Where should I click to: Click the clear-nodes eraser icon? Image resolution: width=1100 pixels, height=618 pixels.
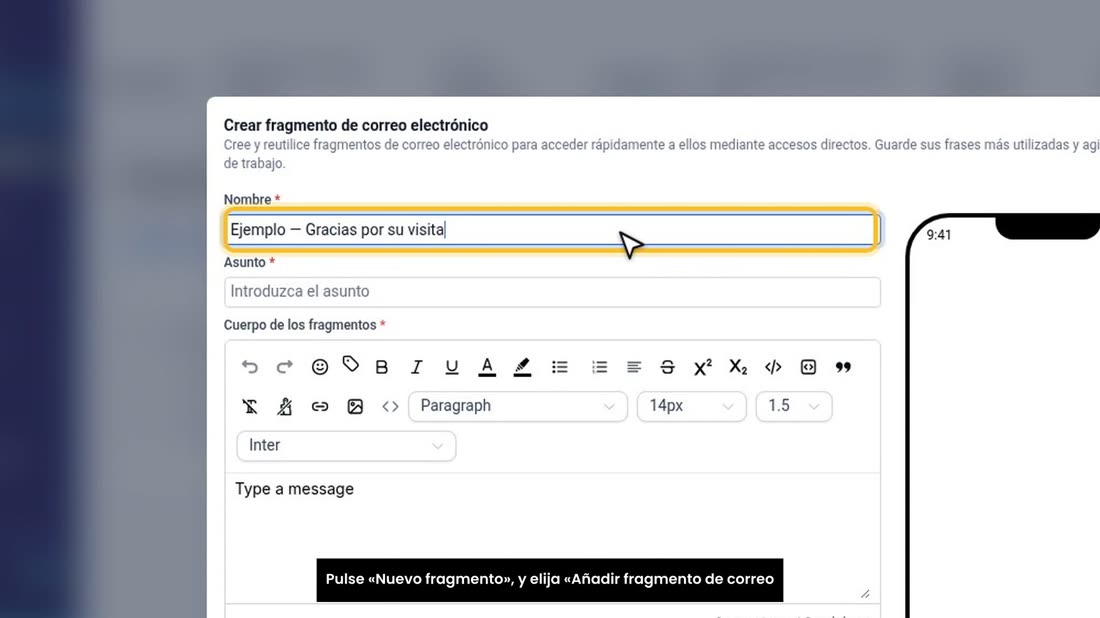284,406
